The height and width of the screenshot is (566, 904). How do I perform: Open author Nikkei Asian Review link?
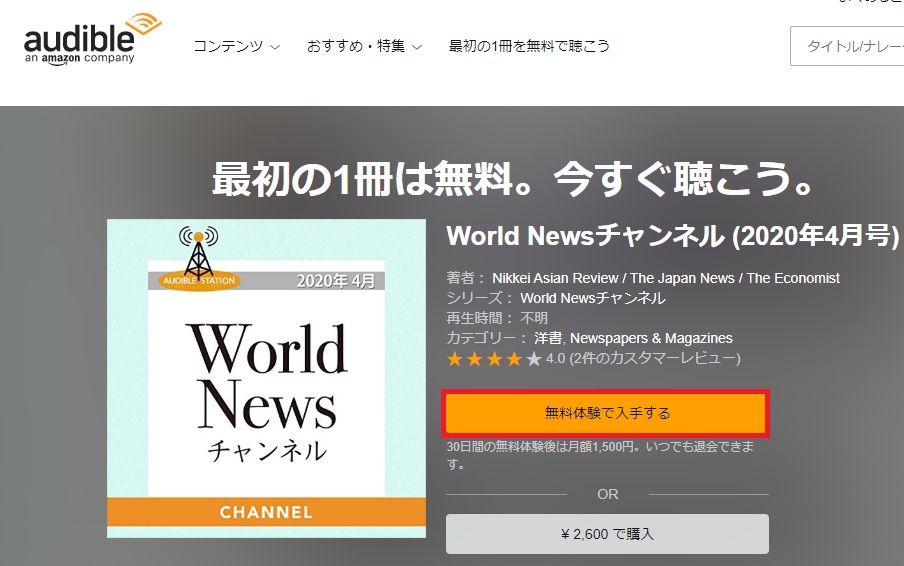(x=555, y=278)
